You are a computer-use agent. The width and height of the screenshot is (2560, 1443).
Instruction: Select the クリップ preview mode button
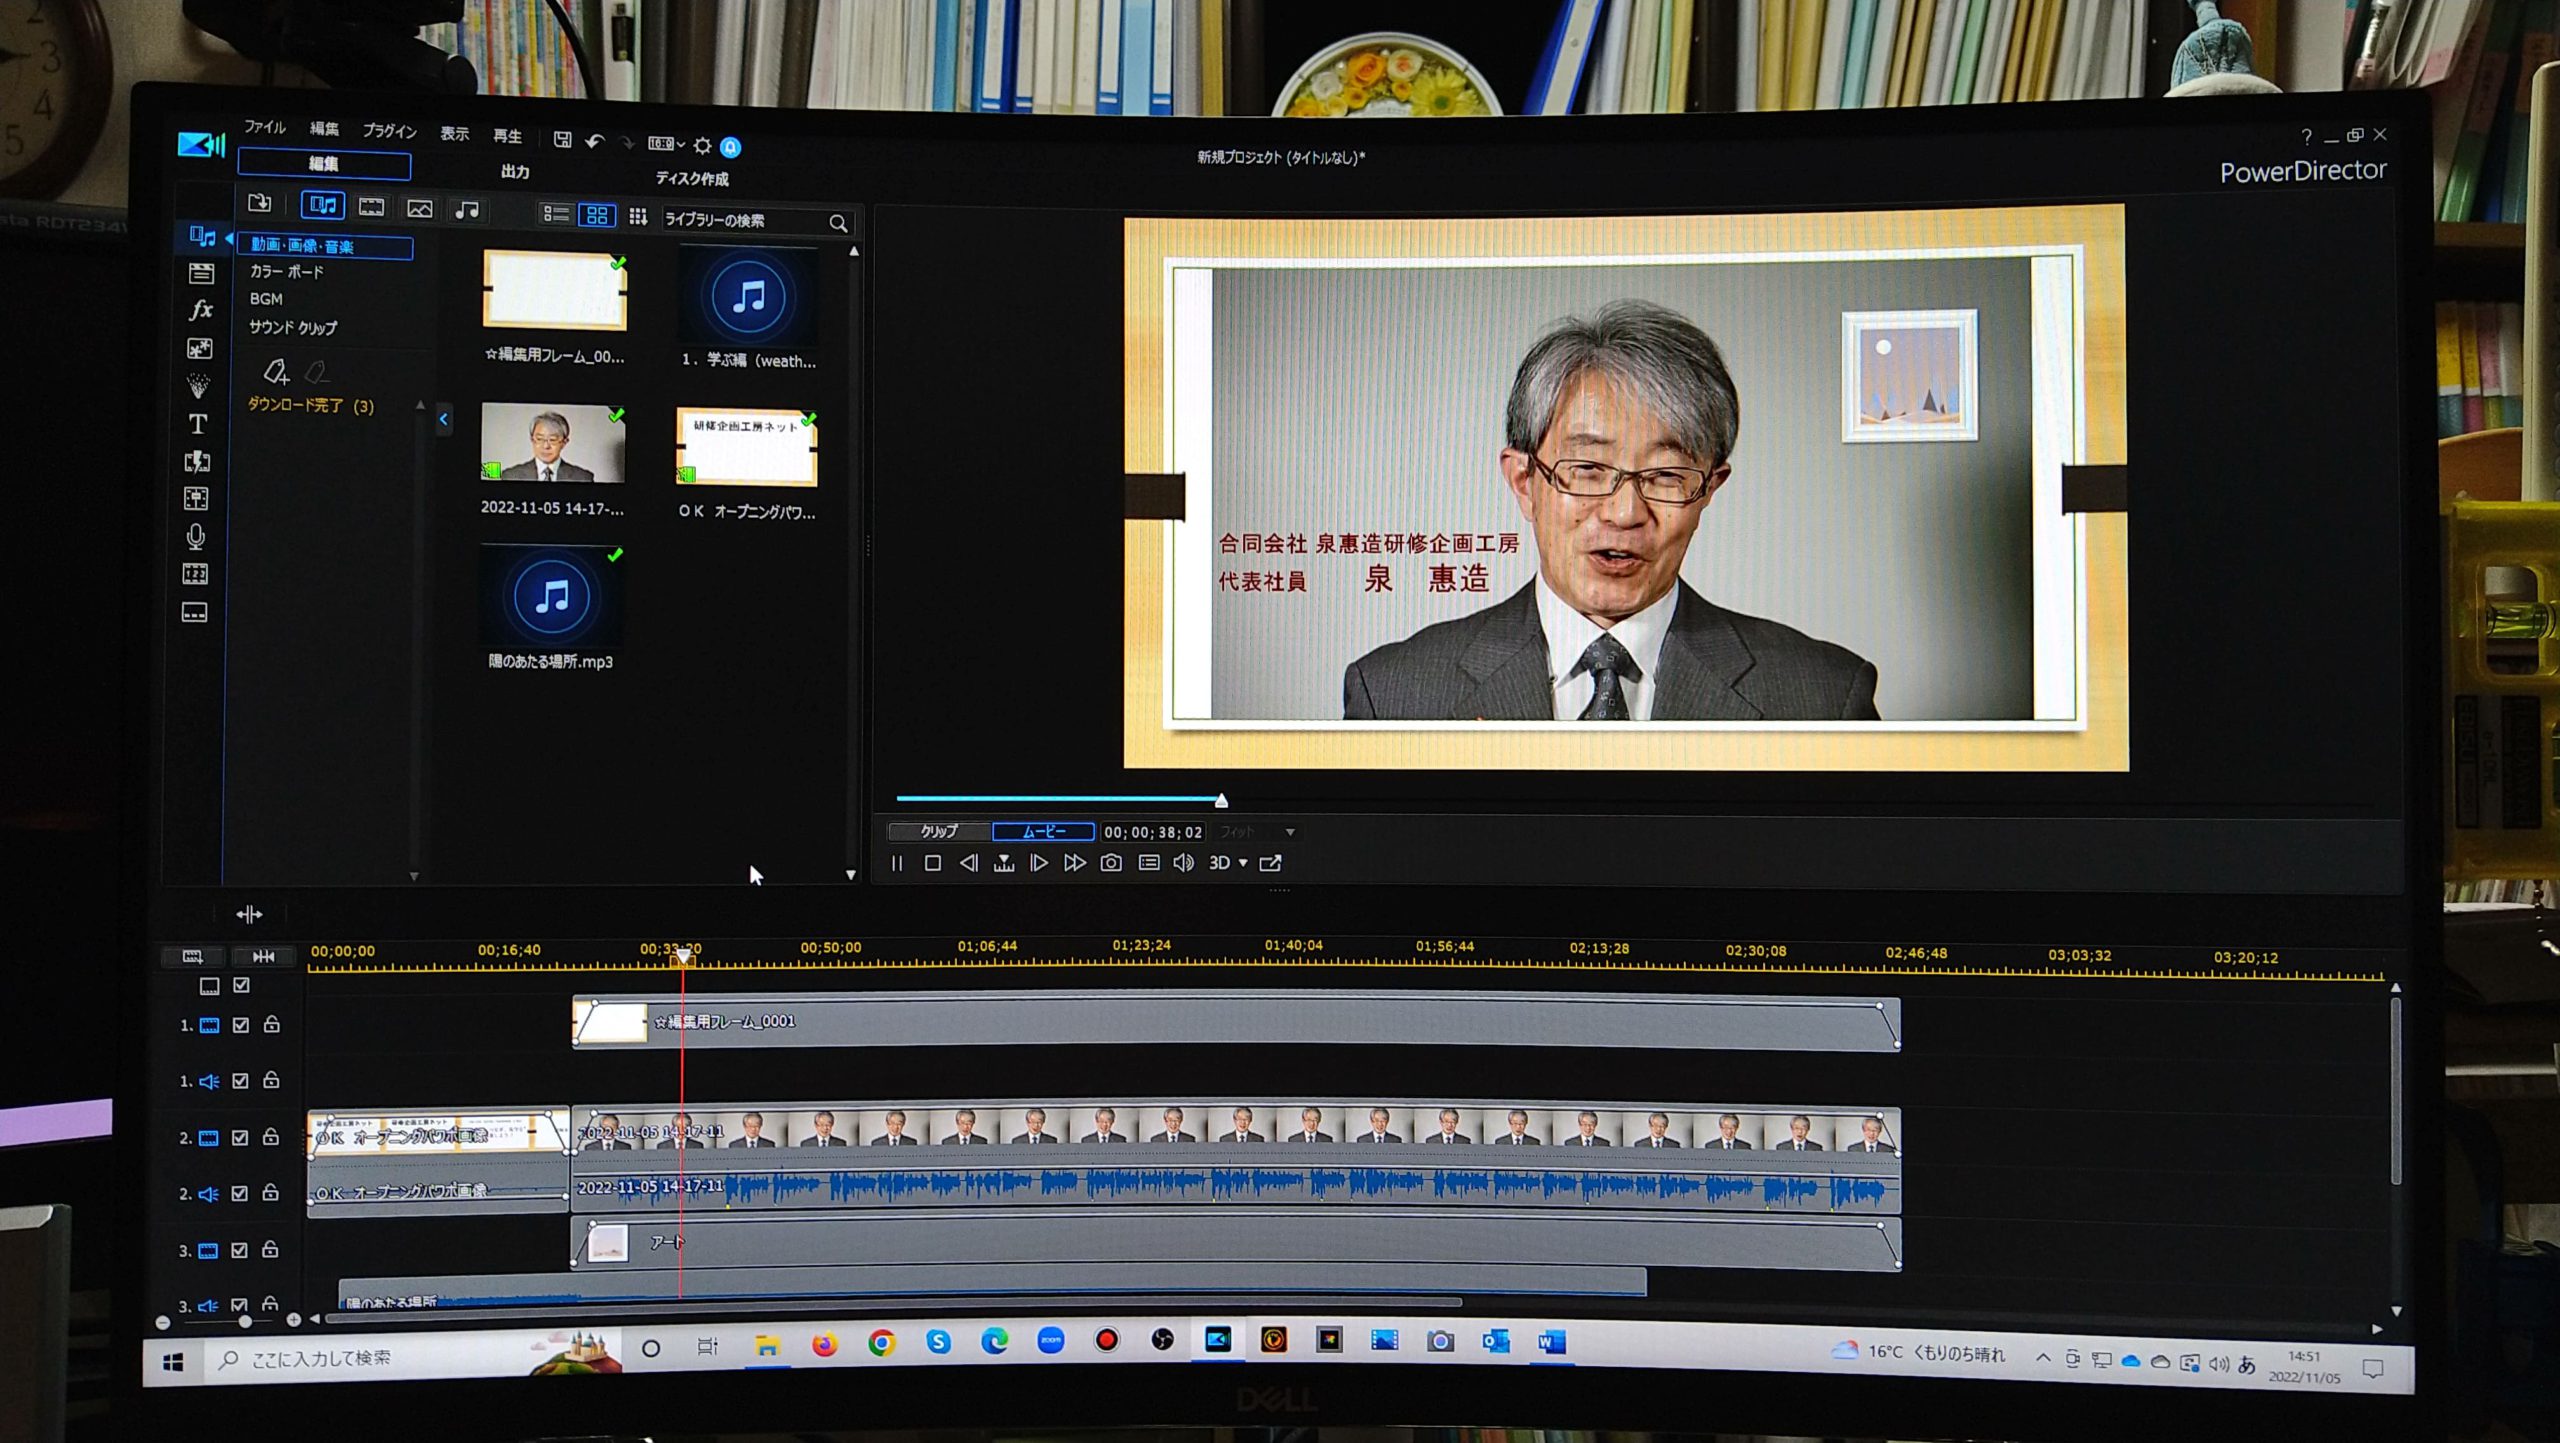tap(939, 831)
